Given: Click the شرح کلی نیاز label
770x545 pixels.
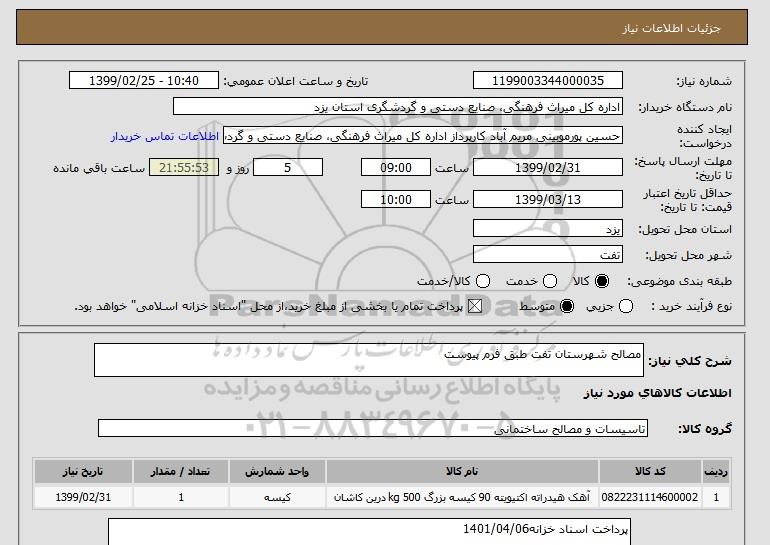Looking at the screenshot, I should tap(690, 361).
